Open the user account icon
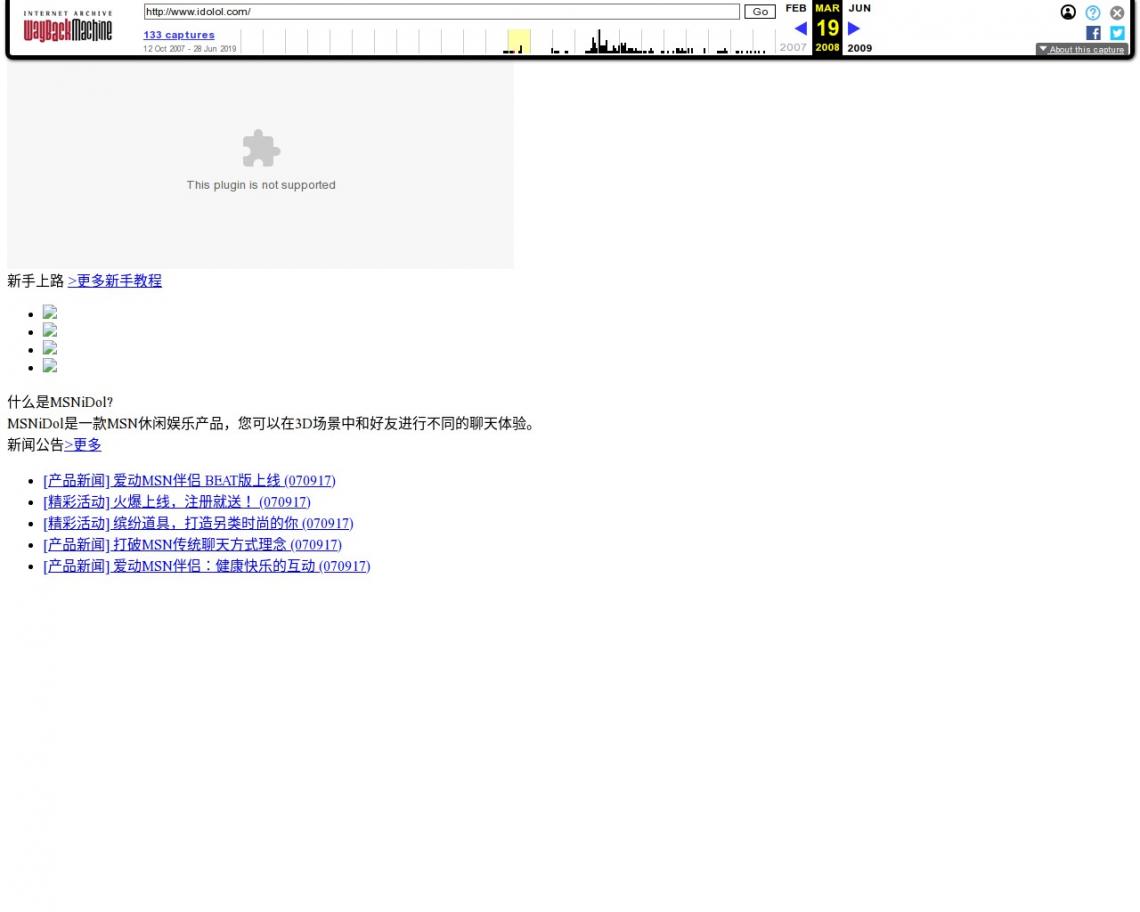The width and height of the screenshot is (1140, 912). tap(1067, 12)
